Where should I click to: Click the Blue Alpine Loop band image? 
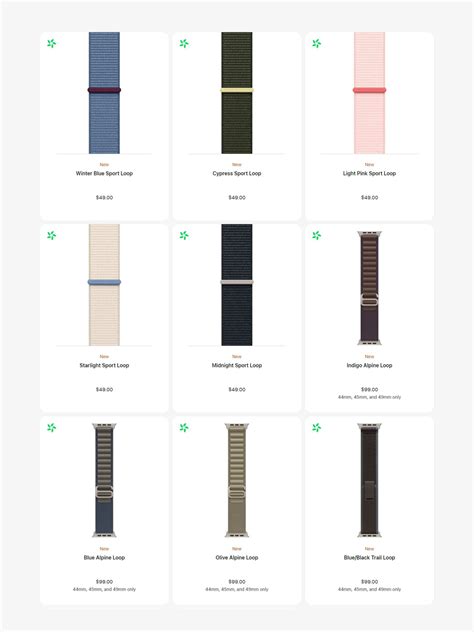coord(104,480)
